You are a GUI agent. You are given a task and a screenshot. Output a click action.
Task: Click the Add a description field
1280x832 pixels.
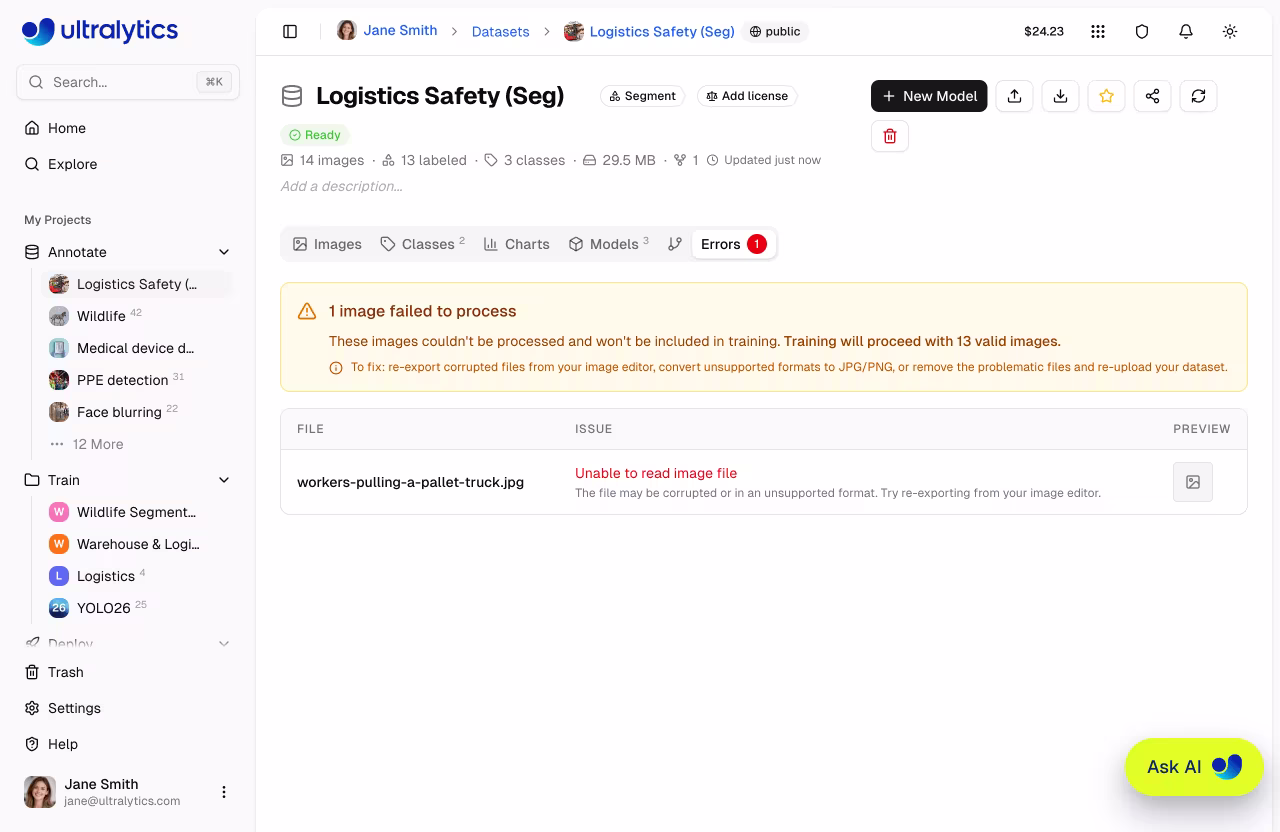pyautogui.click(x=342, y=186)
